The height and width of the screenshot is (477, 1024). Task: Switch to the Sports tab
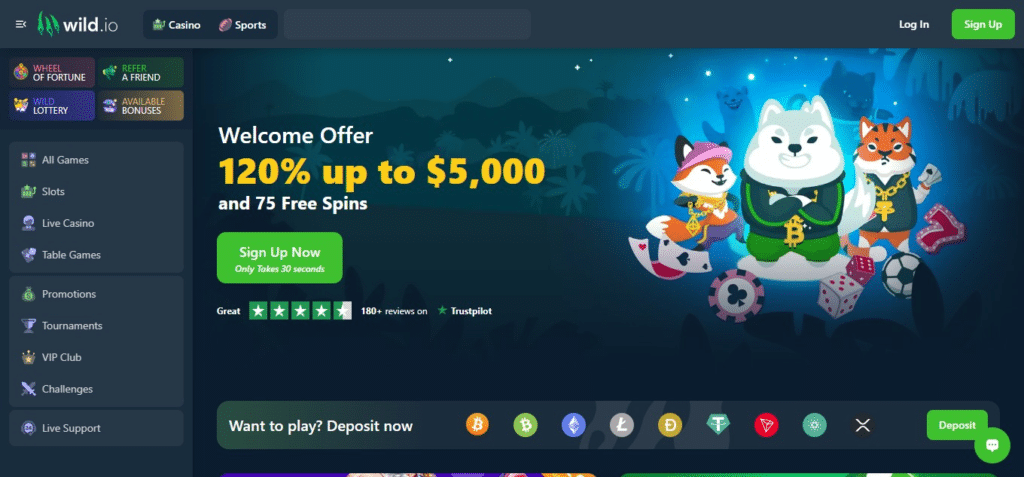coord(242,25)
